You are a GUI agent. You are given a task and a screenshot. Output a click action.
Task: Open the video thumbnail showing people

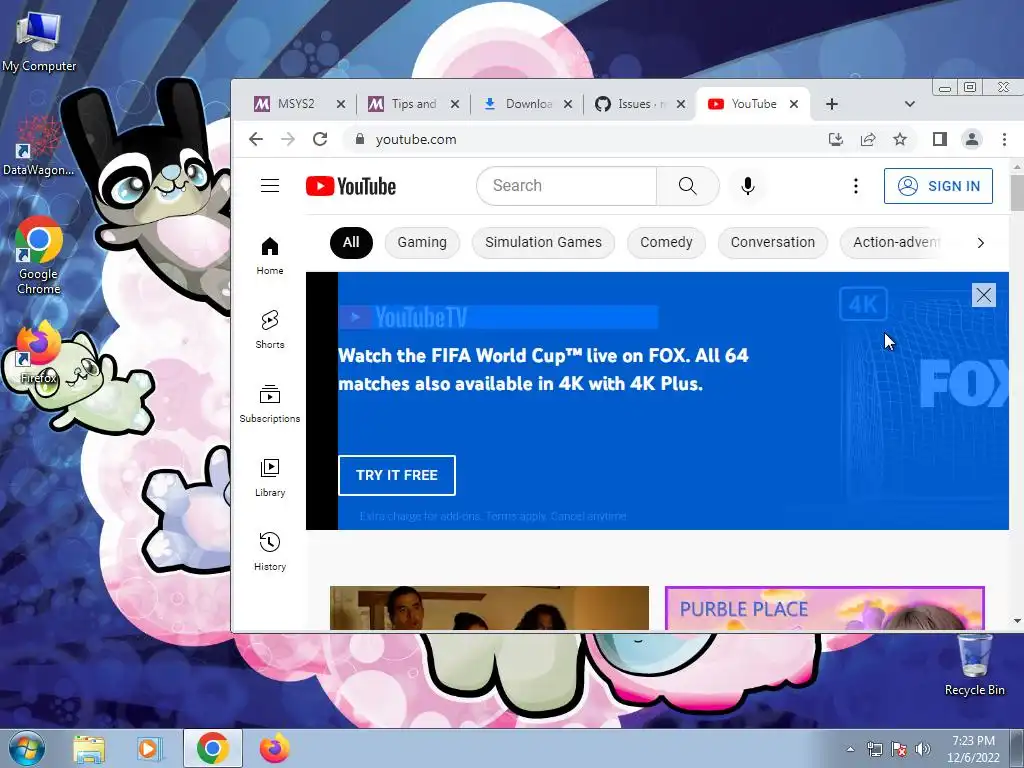tap(489, 608)
